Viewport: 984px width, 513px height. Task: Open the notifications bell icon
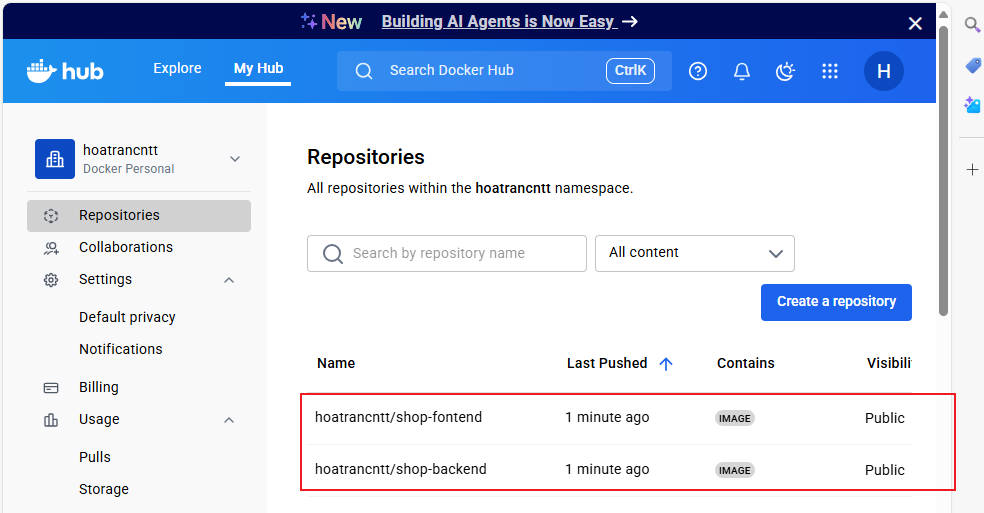tap(742, 71)
